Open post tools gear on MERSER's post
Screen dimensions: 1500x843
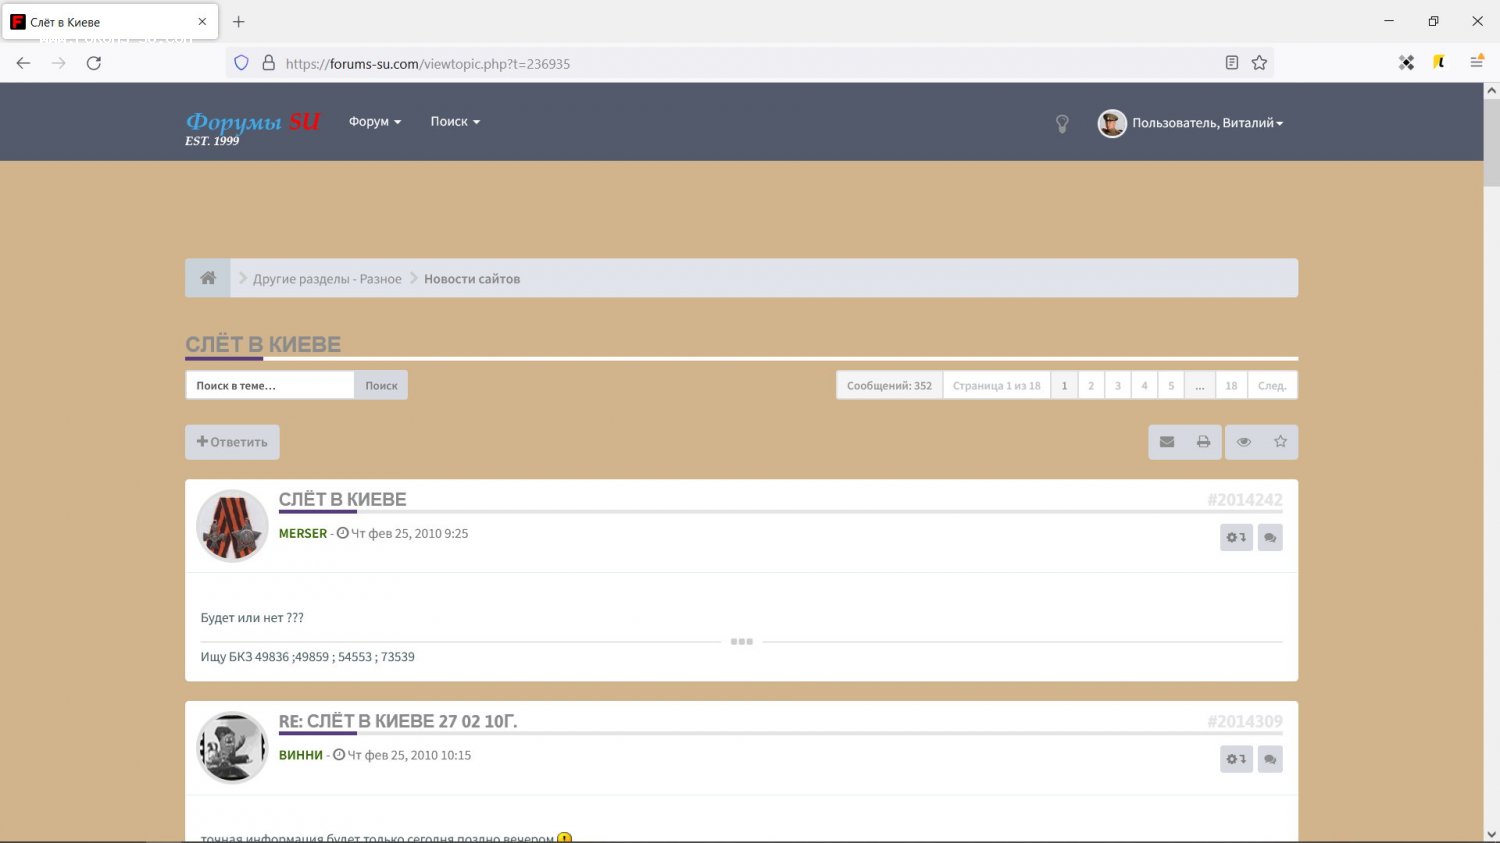1236,538
